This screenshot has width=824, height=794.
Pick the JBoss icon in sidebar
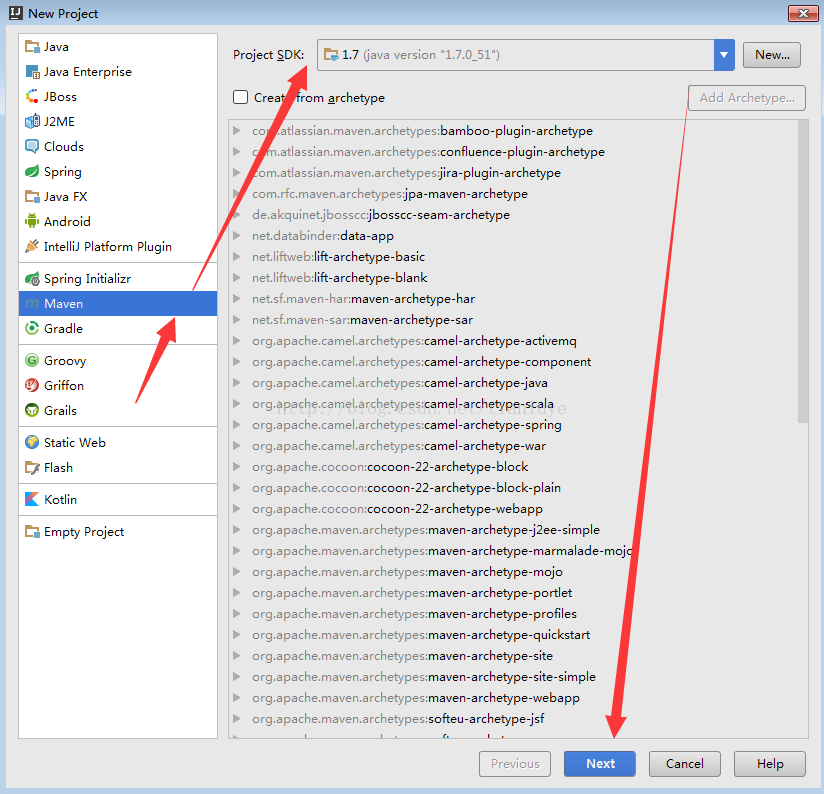[32, 97]
